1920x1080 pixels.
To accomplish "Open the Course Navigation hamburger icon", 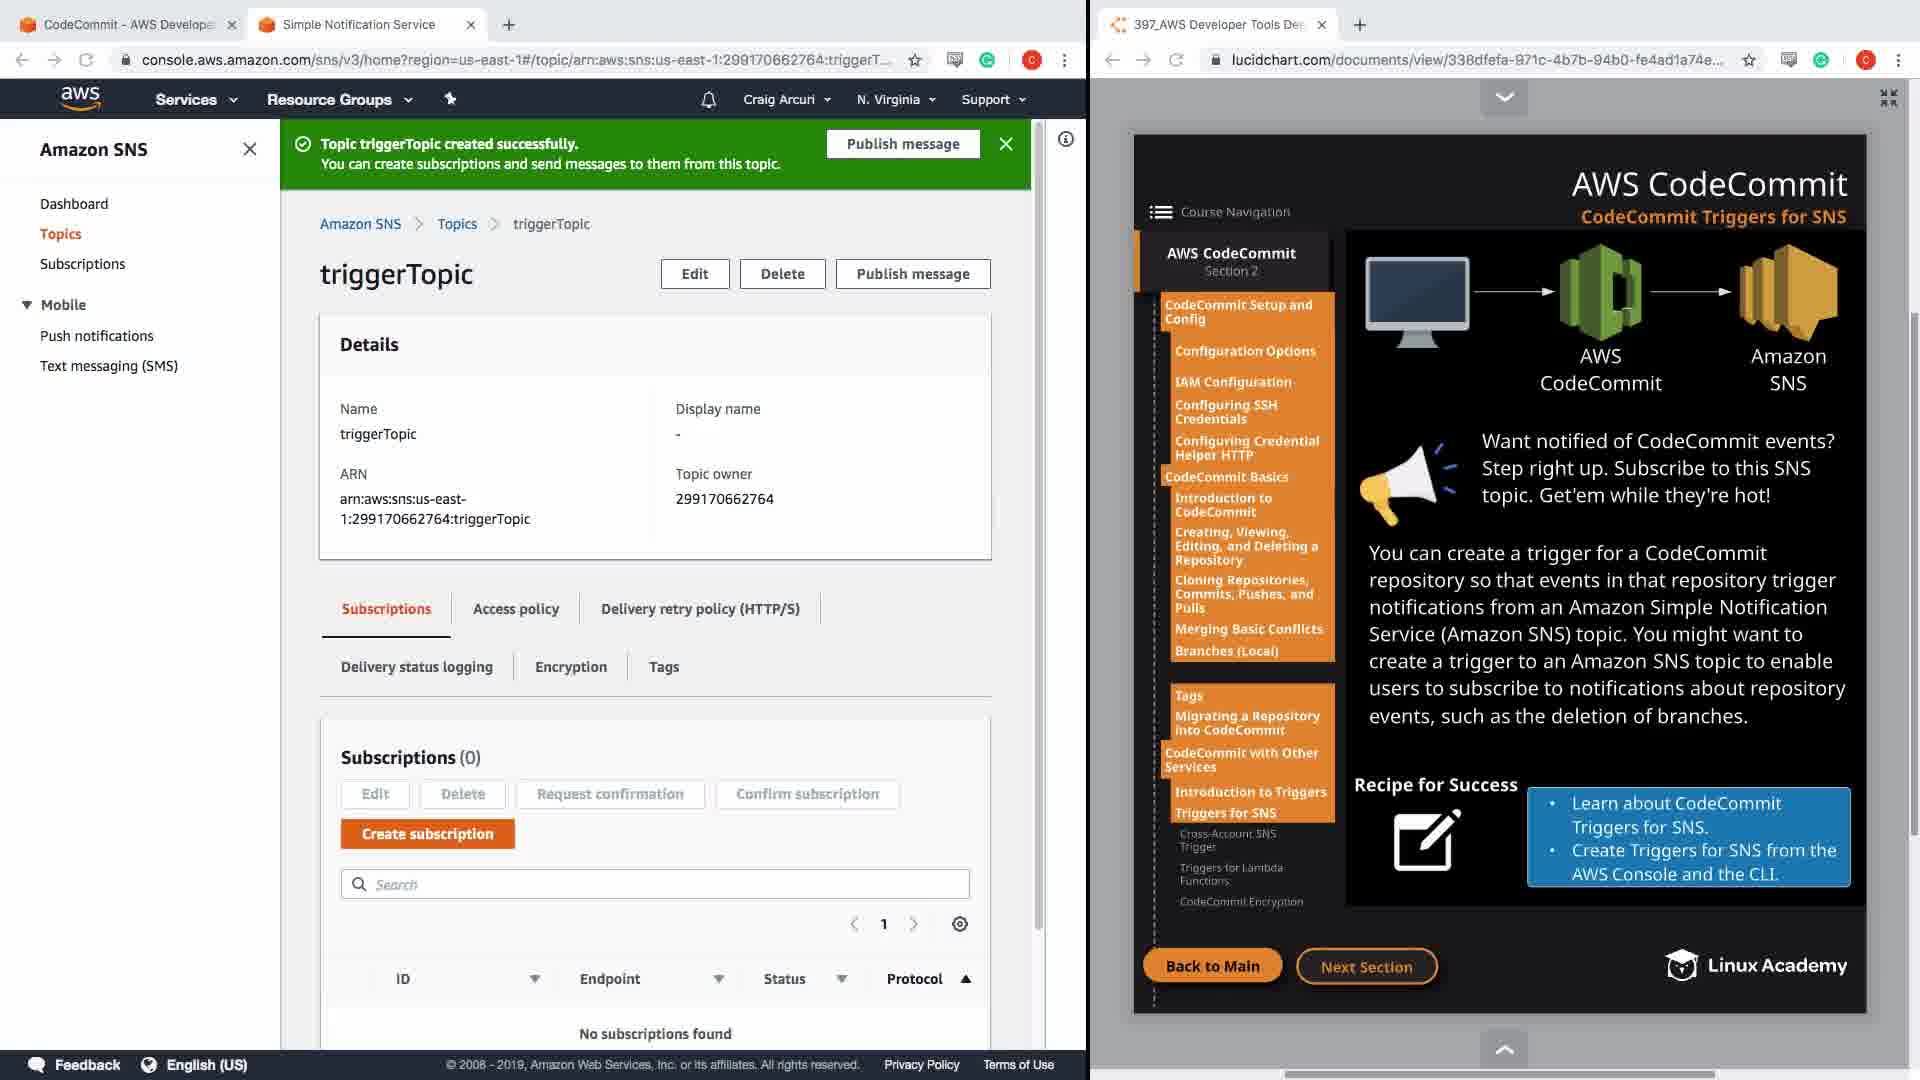I will coord(1160,212).
